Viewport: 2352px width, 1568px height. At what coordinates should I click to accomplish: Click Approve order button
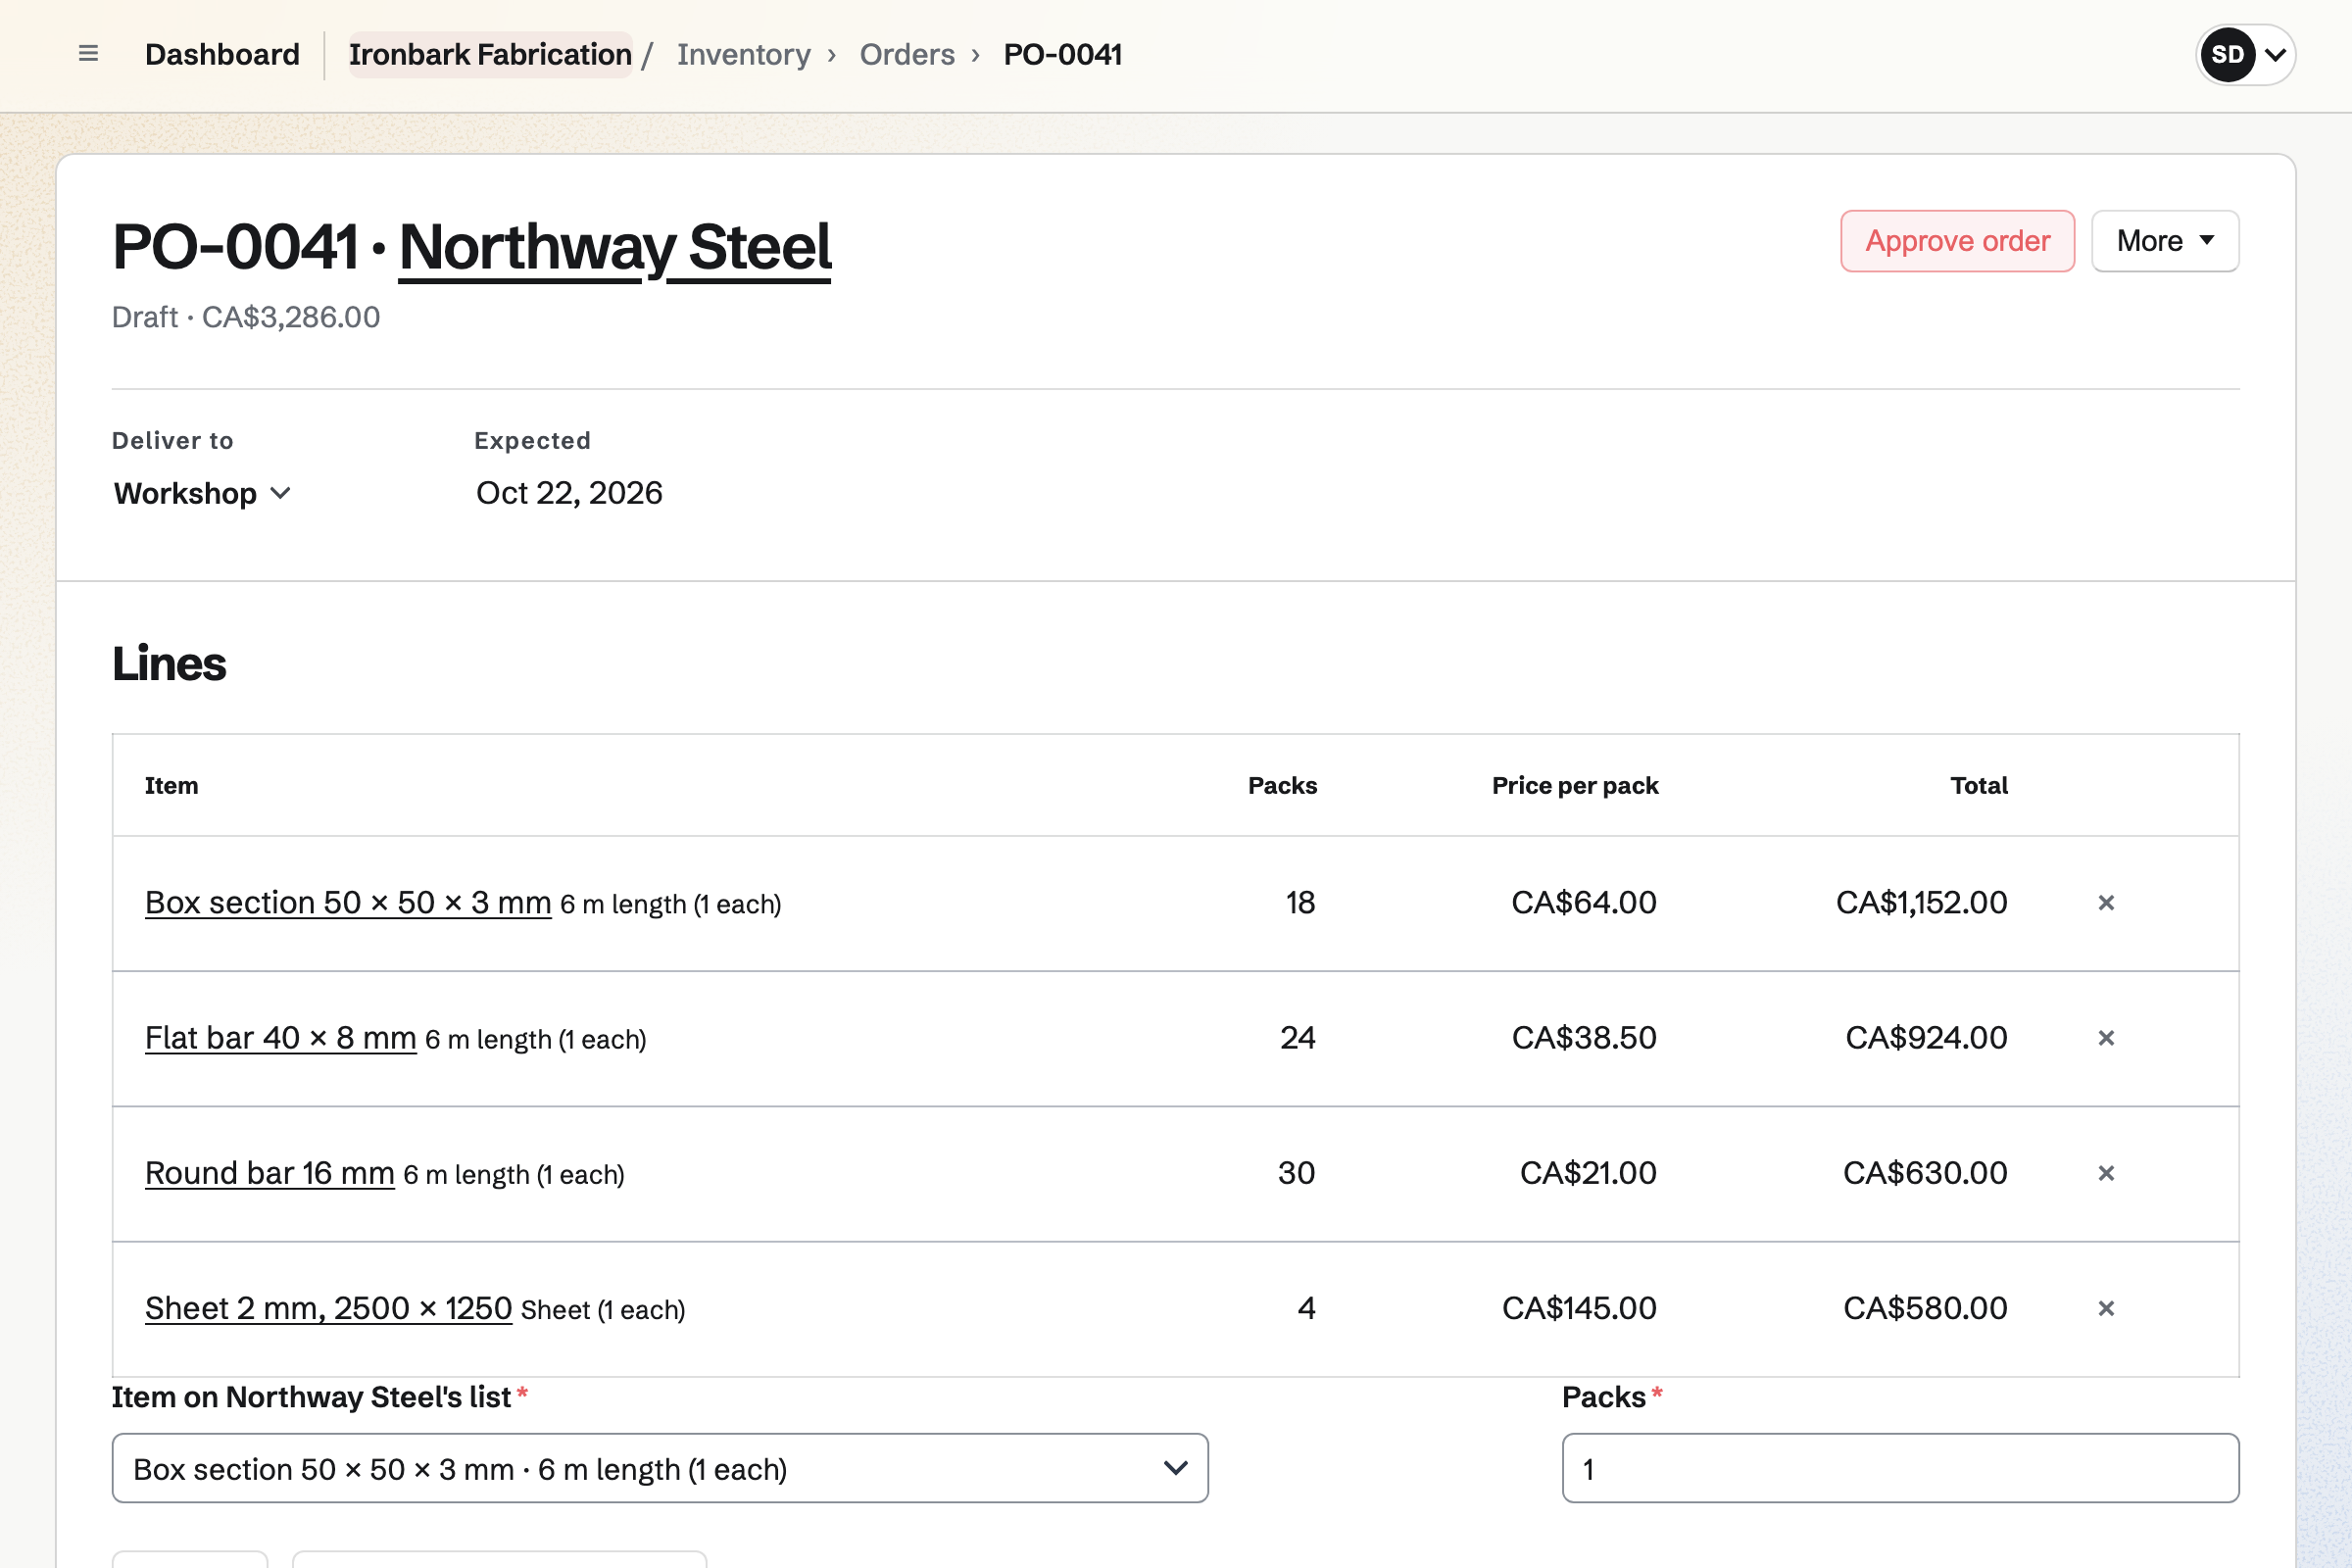[x=1957, y=241]
